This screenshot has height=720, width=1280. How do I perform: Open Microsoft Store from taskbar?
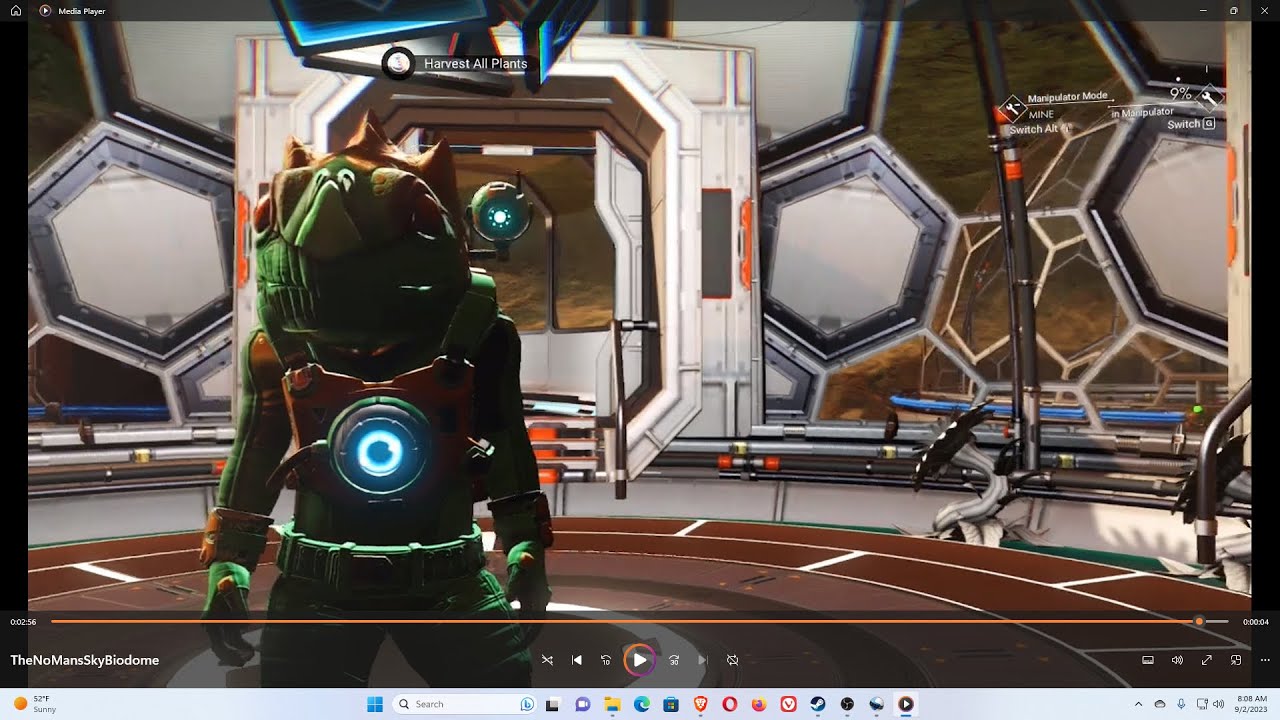[x=670, y=704]
